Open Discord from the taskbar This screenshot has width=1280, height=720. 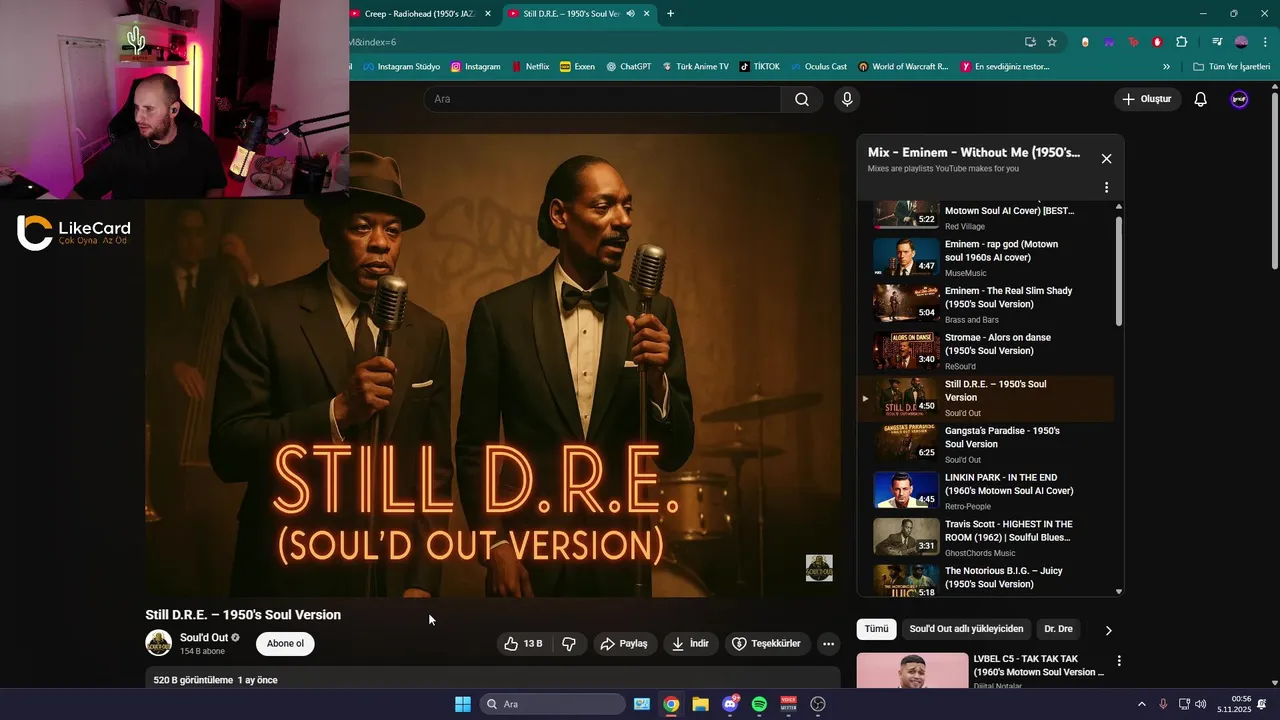pyautogui.click(x=730, y=704)
